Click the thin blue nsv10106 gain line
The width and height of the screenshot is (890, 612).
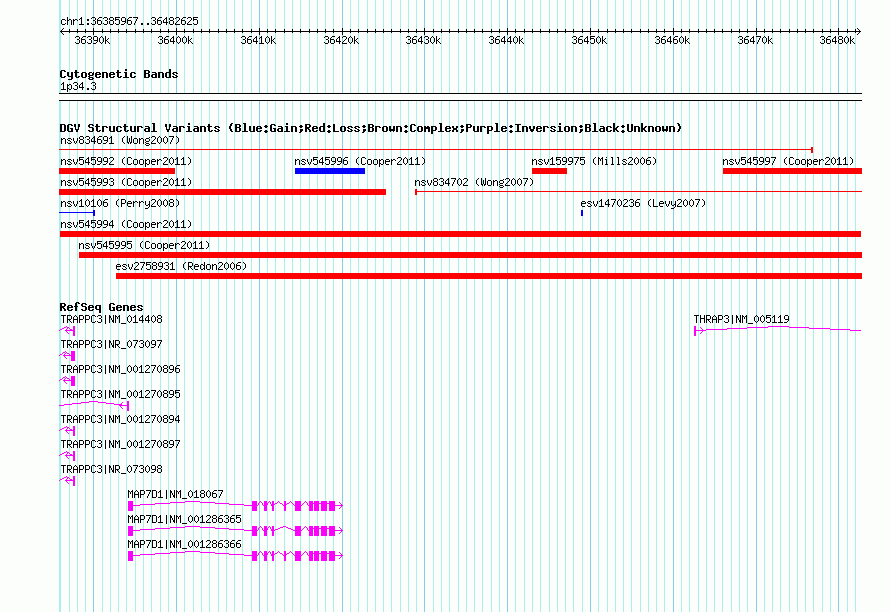[x=77, y=213]
